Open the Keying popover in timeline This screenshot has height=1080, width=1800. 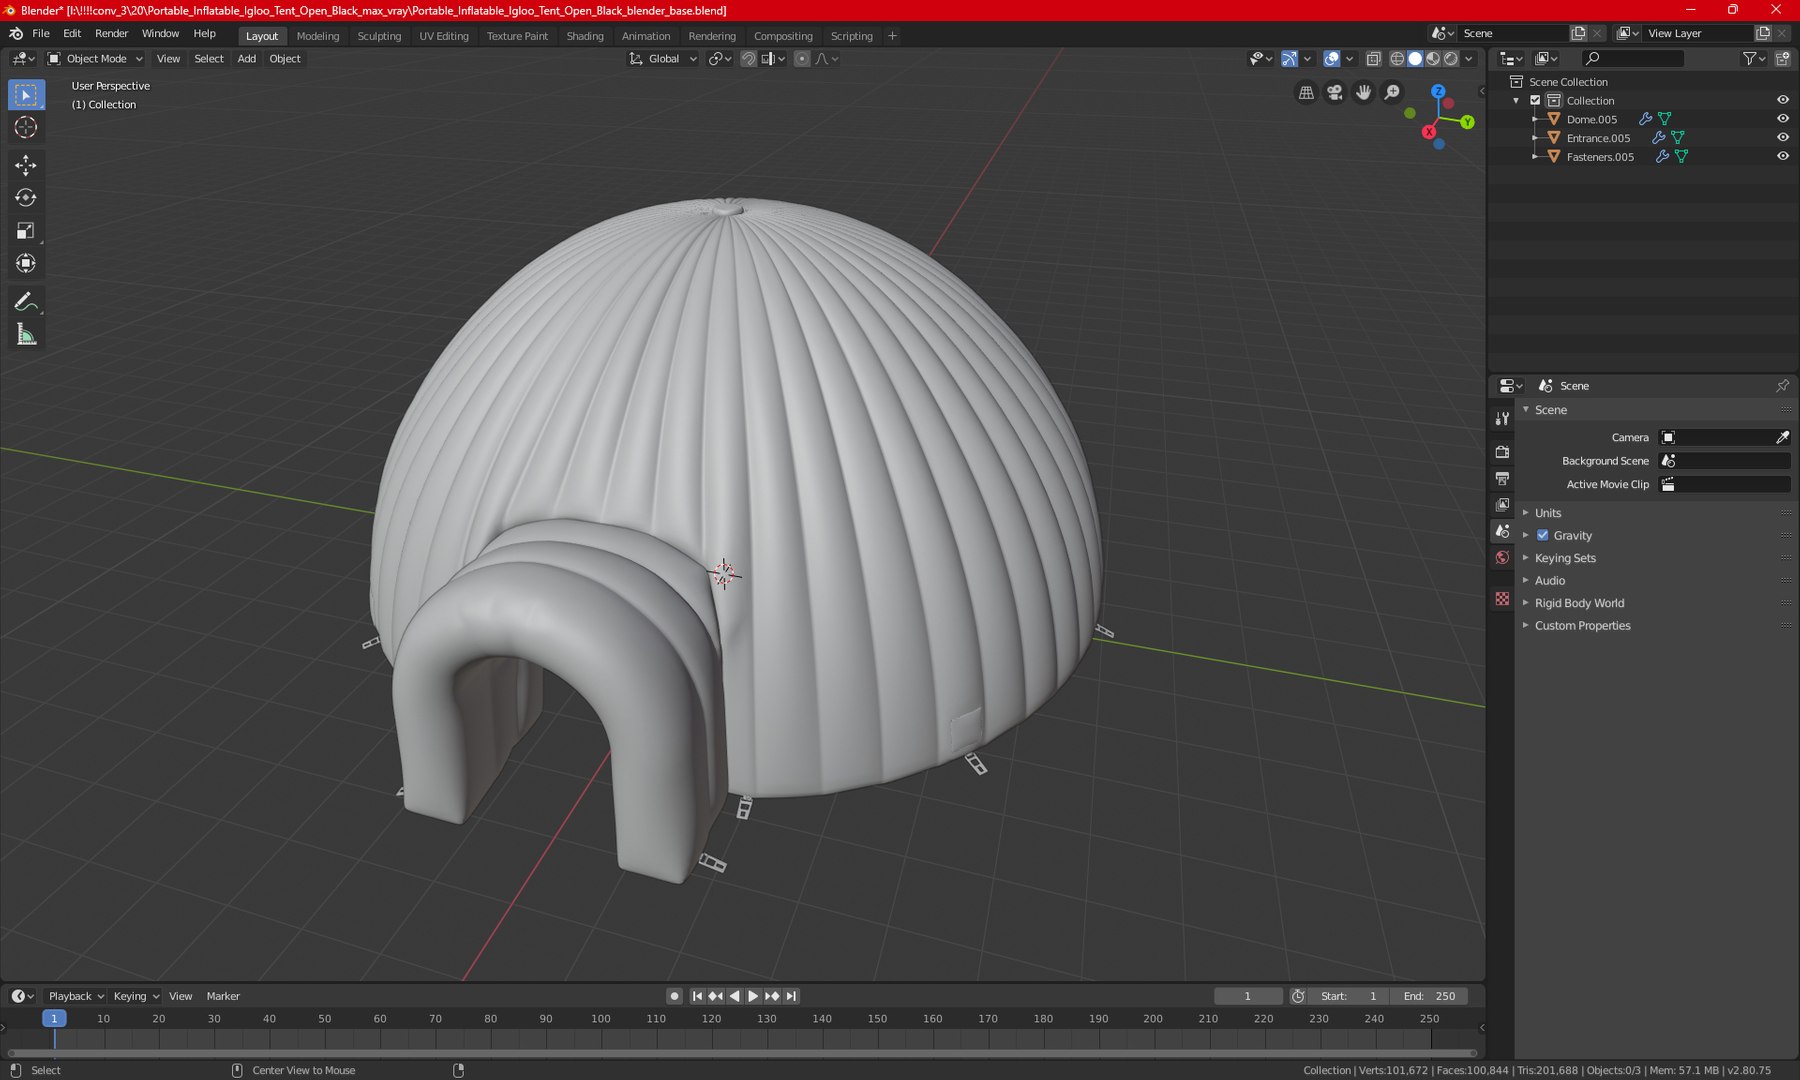point(135,996)
